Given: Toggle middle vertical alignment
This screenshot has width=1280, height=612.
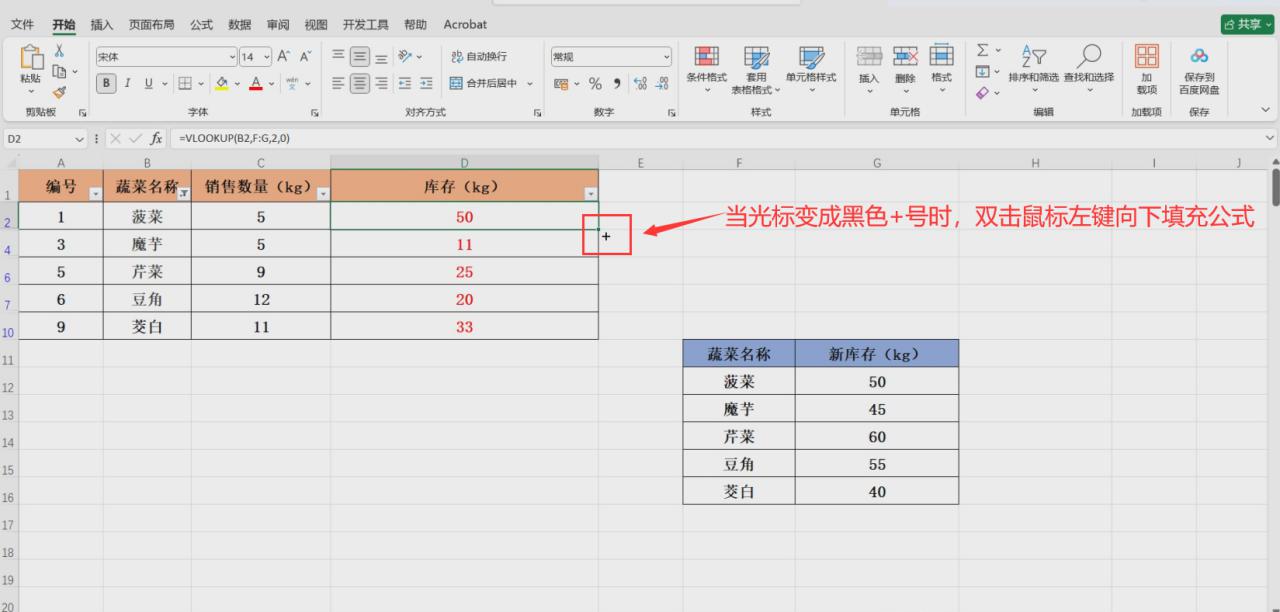Looking at the screenshot, I should pos(360,57).
